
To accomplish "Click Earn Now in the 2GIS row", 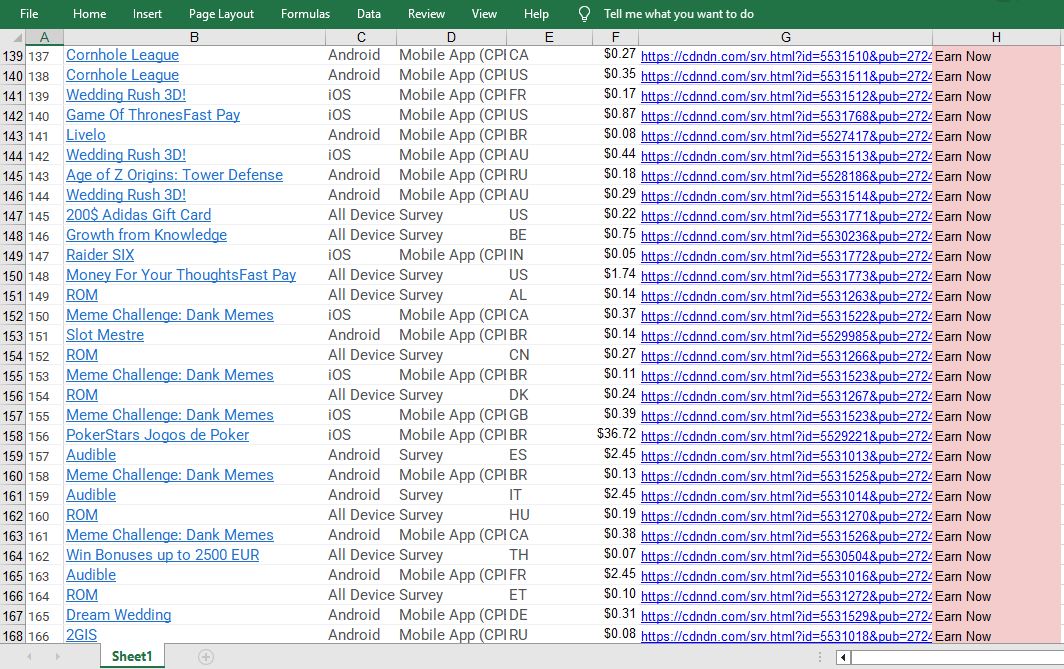I will pos(963,636).
